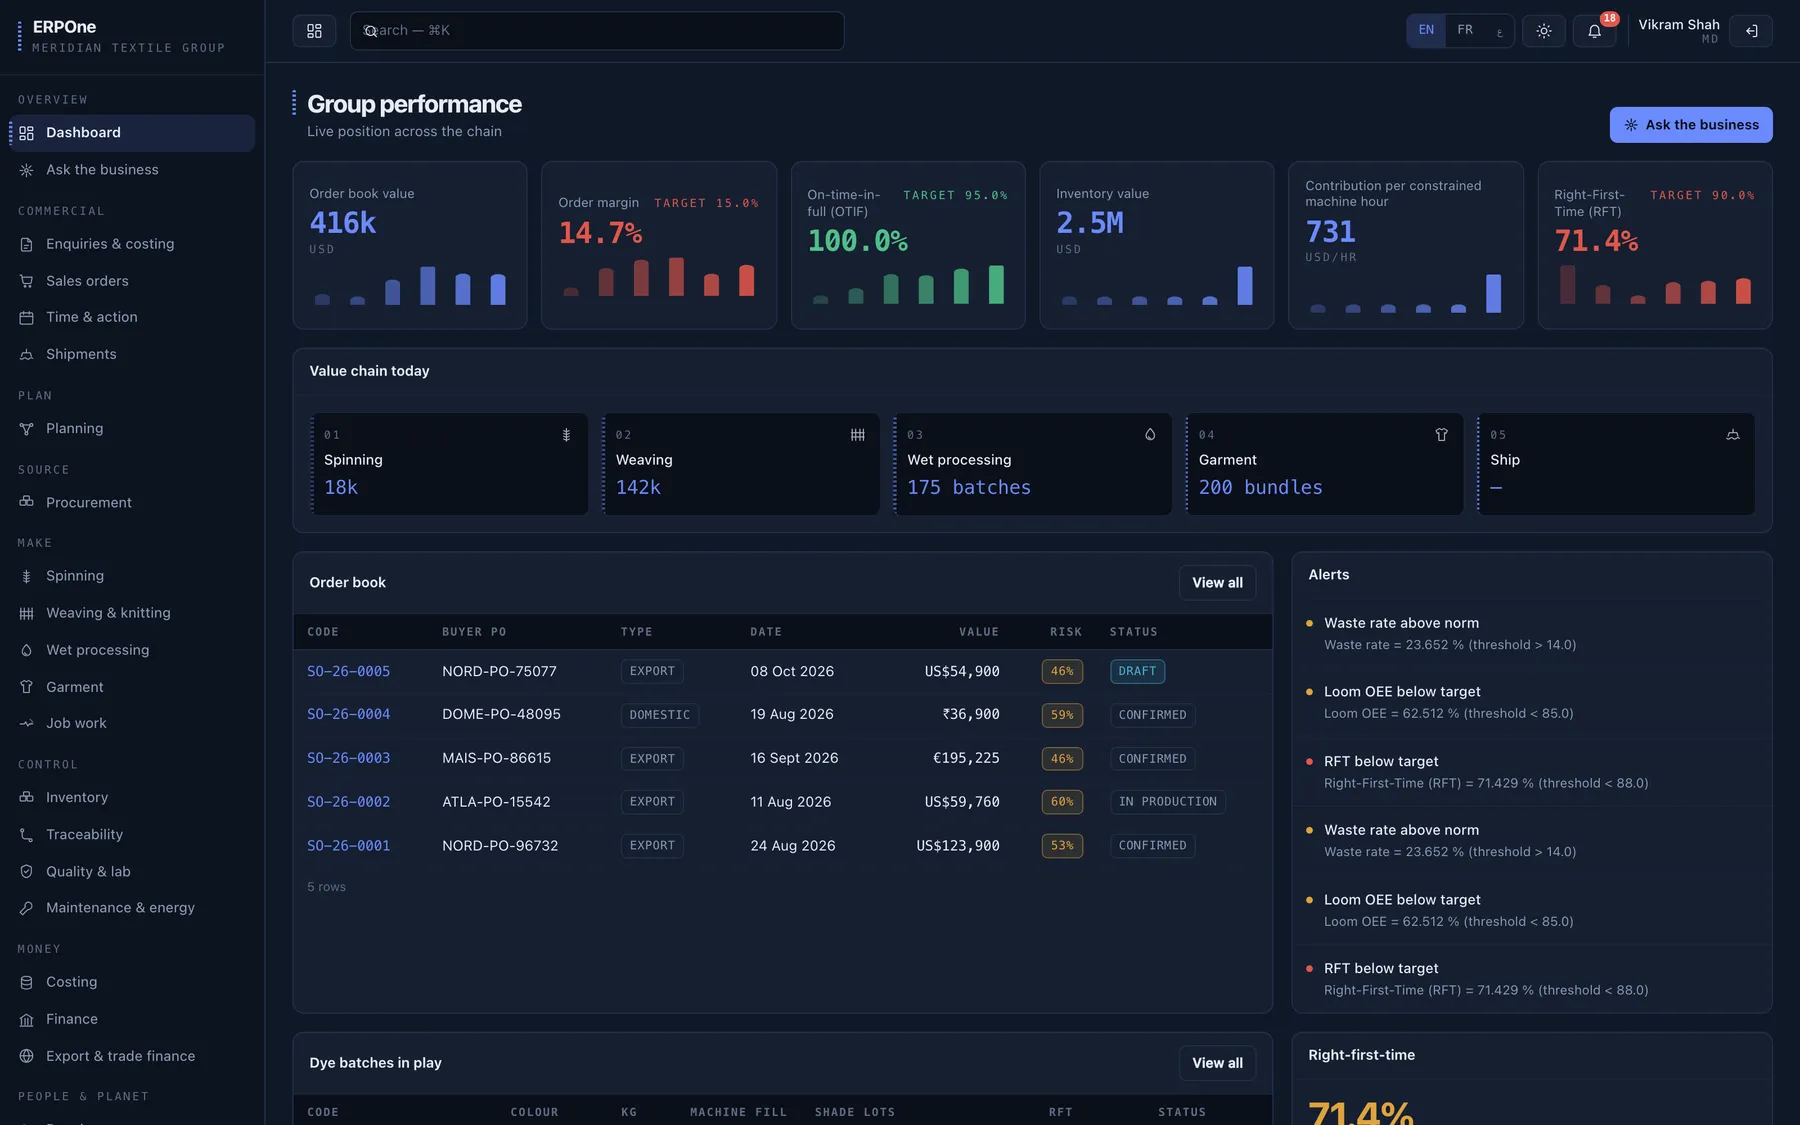Click the Procurement icon
The image size is (1800, 1125).
tap(27, 502)
